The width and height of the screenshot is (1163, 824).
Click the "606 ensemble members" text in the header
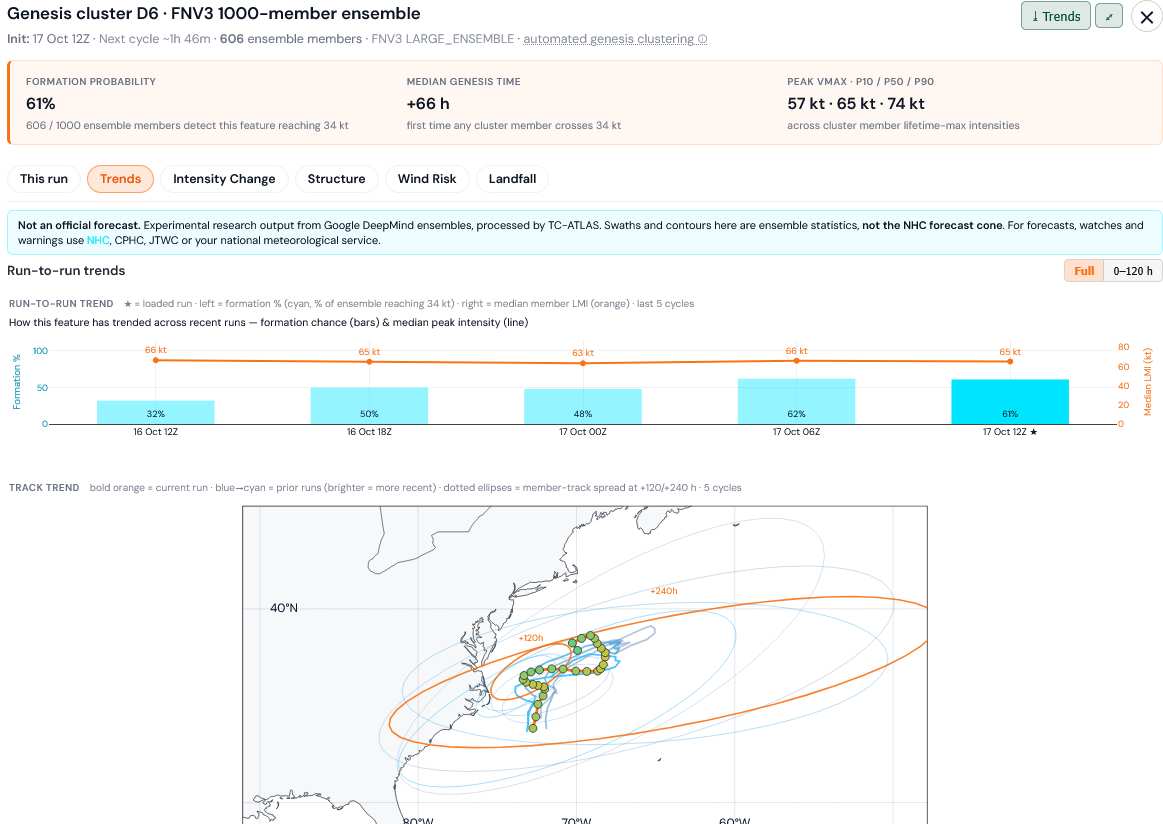point(291,39)
